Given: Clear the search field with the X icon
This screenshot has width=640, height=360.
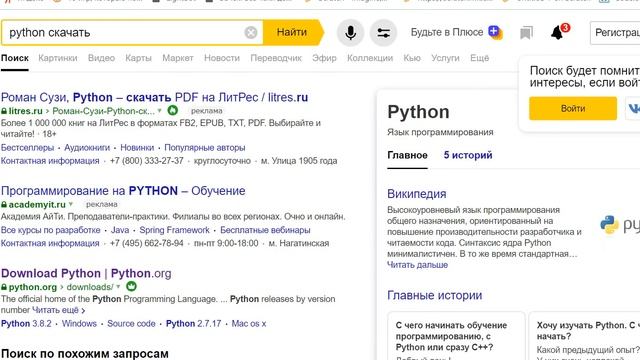Looking at the screenshot, I should click(x=251, y=32).
